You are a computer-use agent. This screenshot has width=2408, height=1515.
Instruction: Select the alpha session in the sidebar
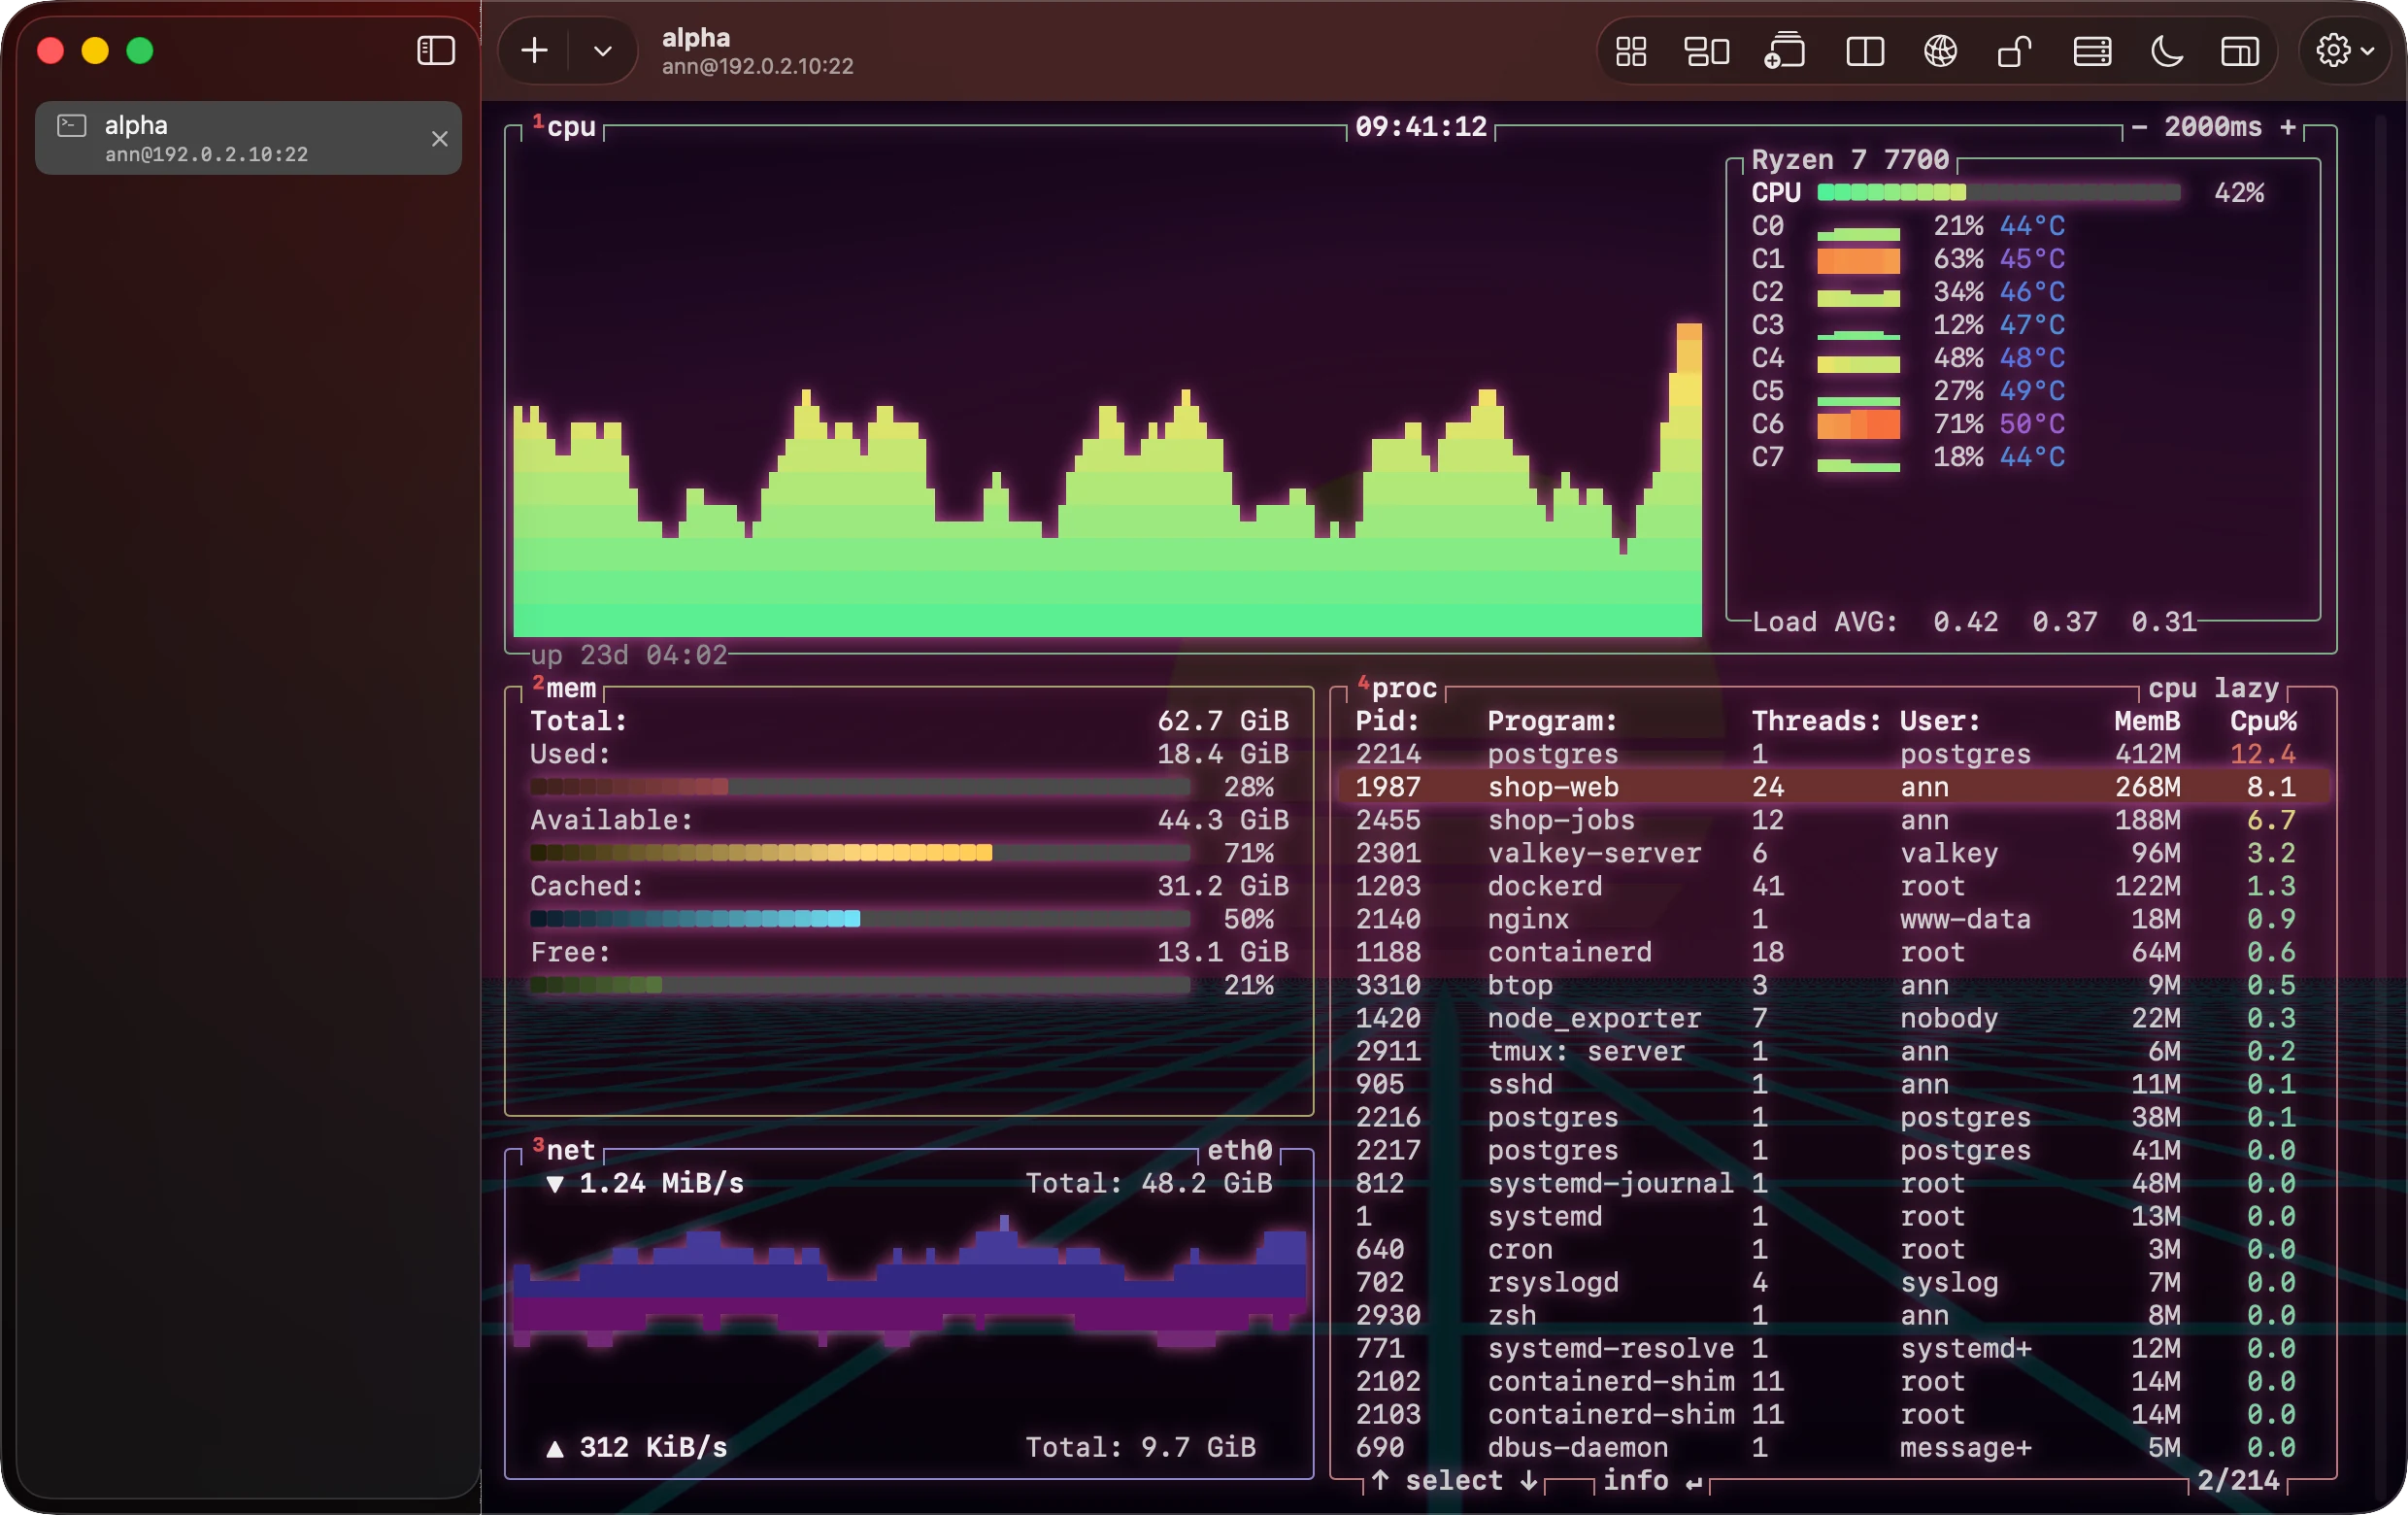click(248, 138)
